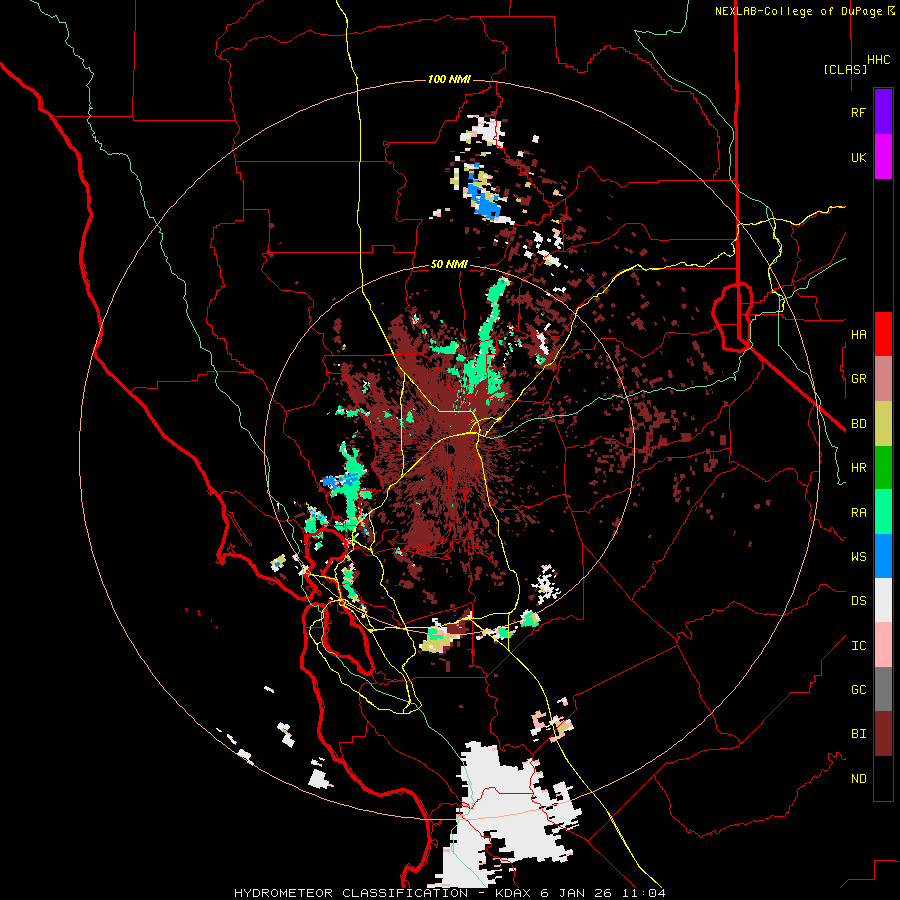Click the [CLAS] legend header text
The width and height of the screenshot is (900, 900).
click(845, 69)
